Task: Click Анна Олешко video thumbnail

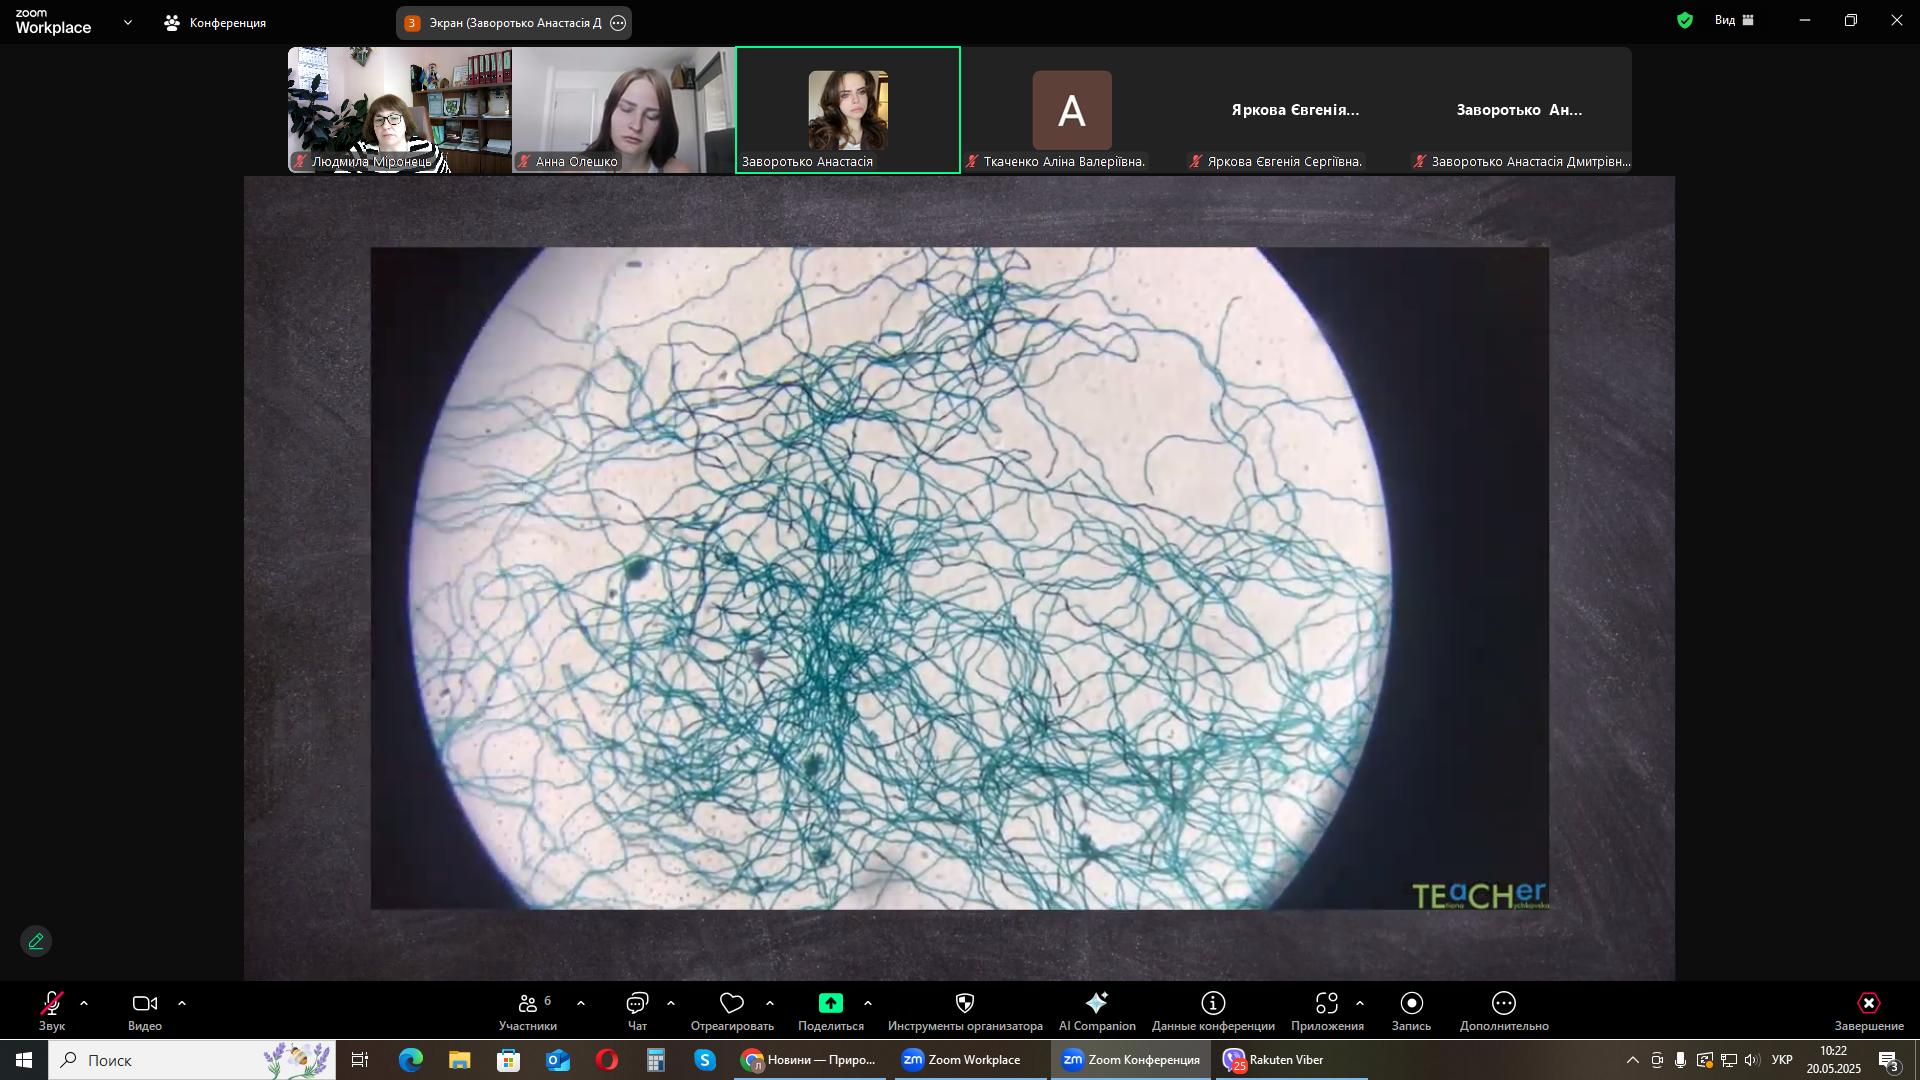Action: pos(623,110)
